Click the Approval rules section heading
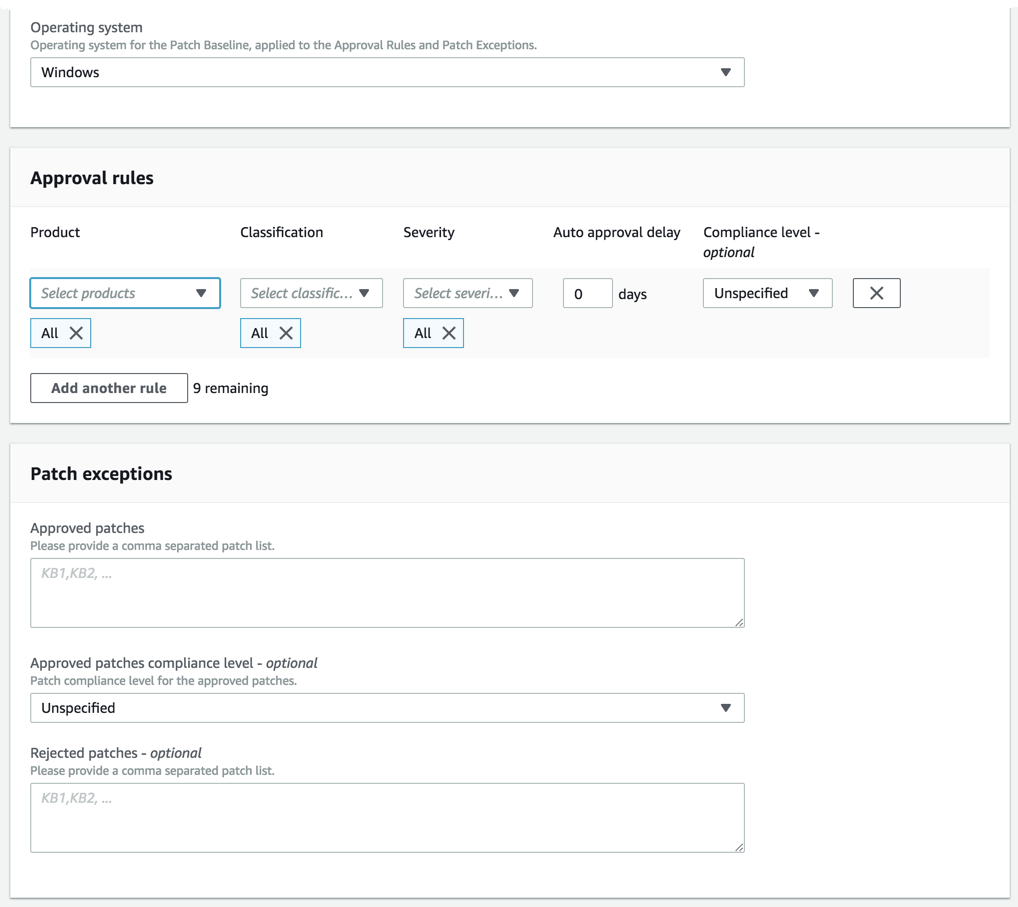 tap(92, 178)
